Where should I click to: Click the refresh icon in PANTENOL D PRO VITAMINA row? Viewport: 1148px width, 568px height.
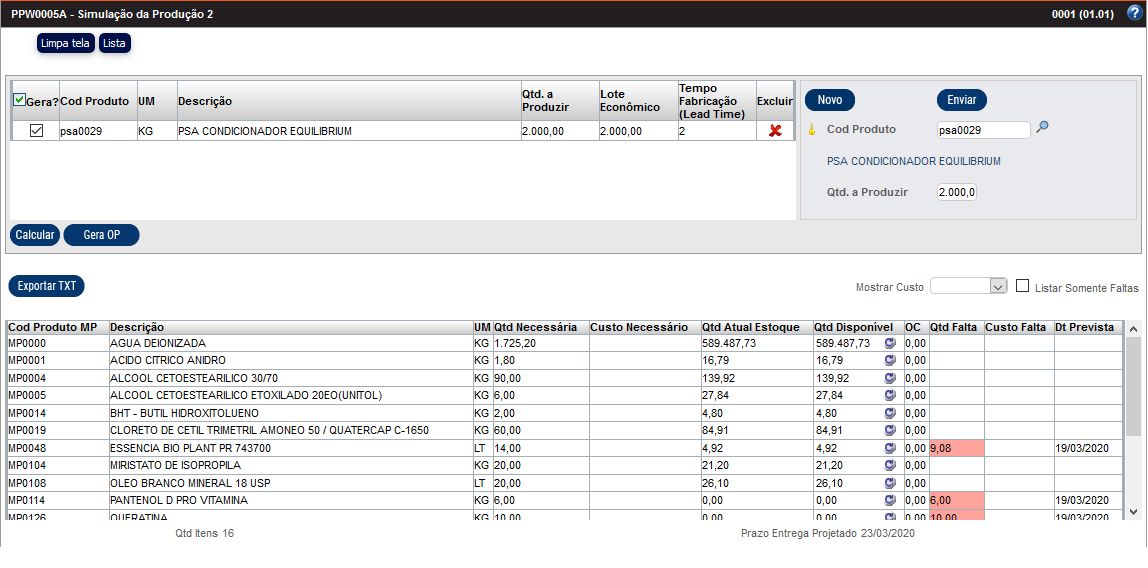pyautogui.click(x=890, y=500)
